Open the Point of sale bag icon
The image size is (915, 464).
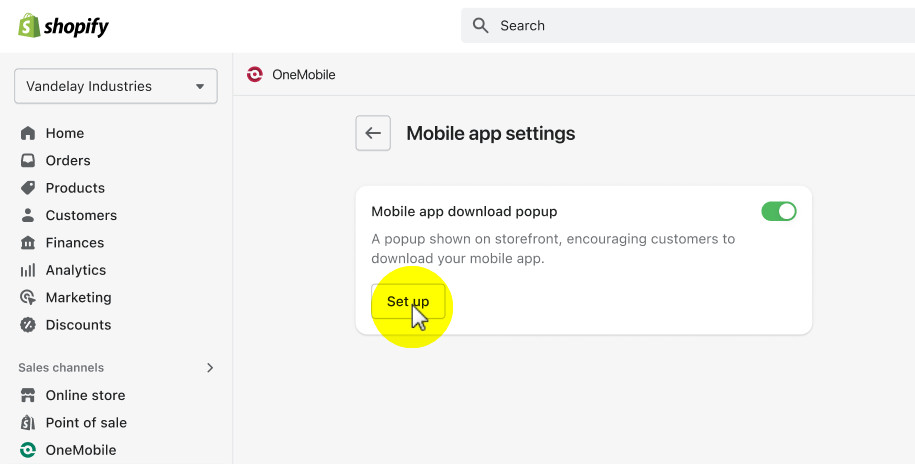[28, 423]
